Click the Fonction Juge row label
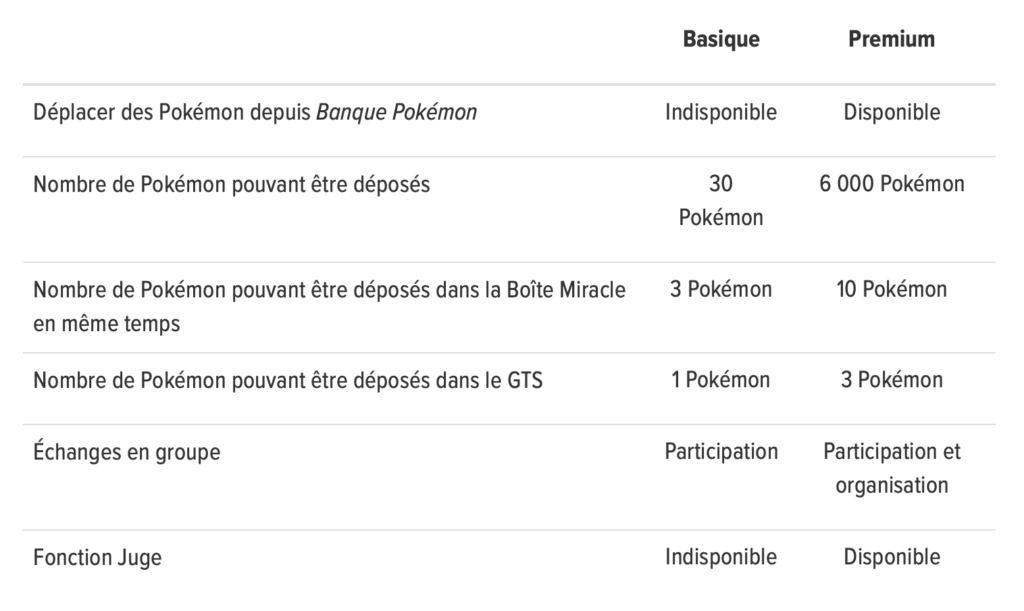1024x611 pixels. click(x=97, y=557)
